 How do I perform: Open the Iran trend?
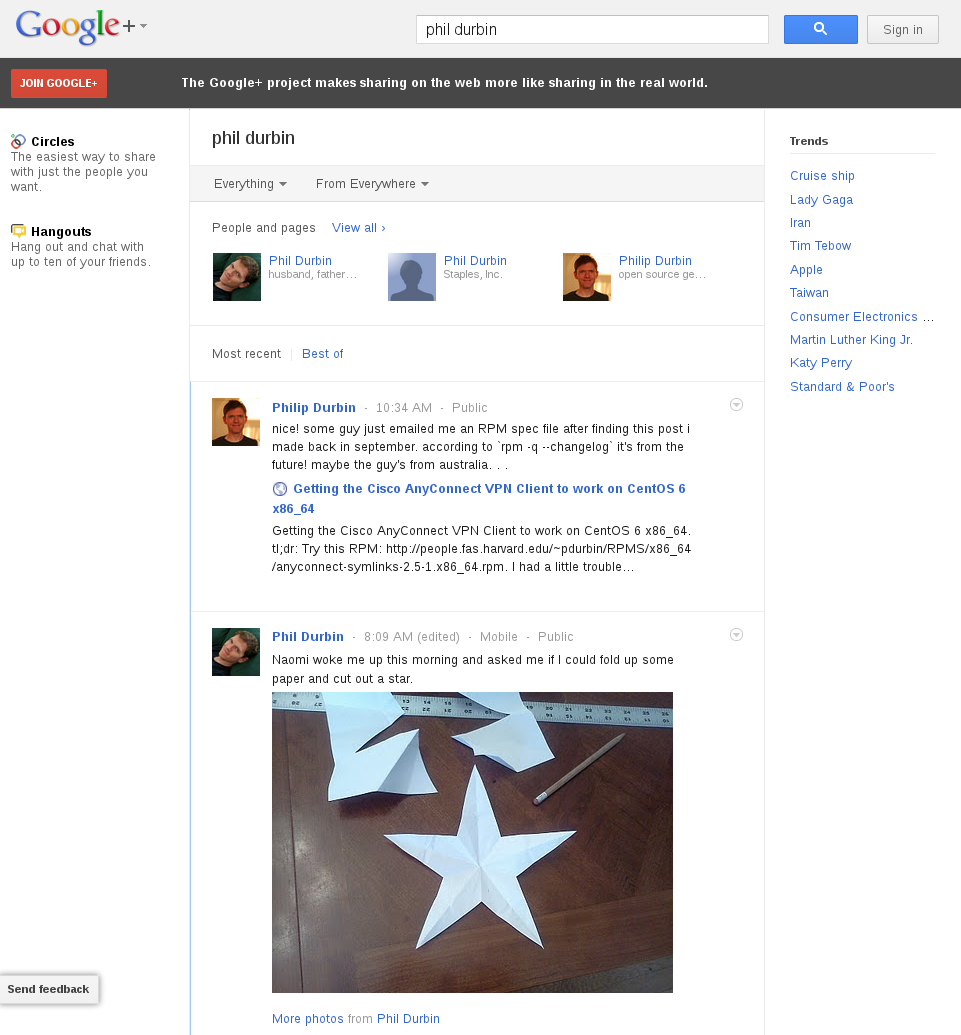point(800,222)
